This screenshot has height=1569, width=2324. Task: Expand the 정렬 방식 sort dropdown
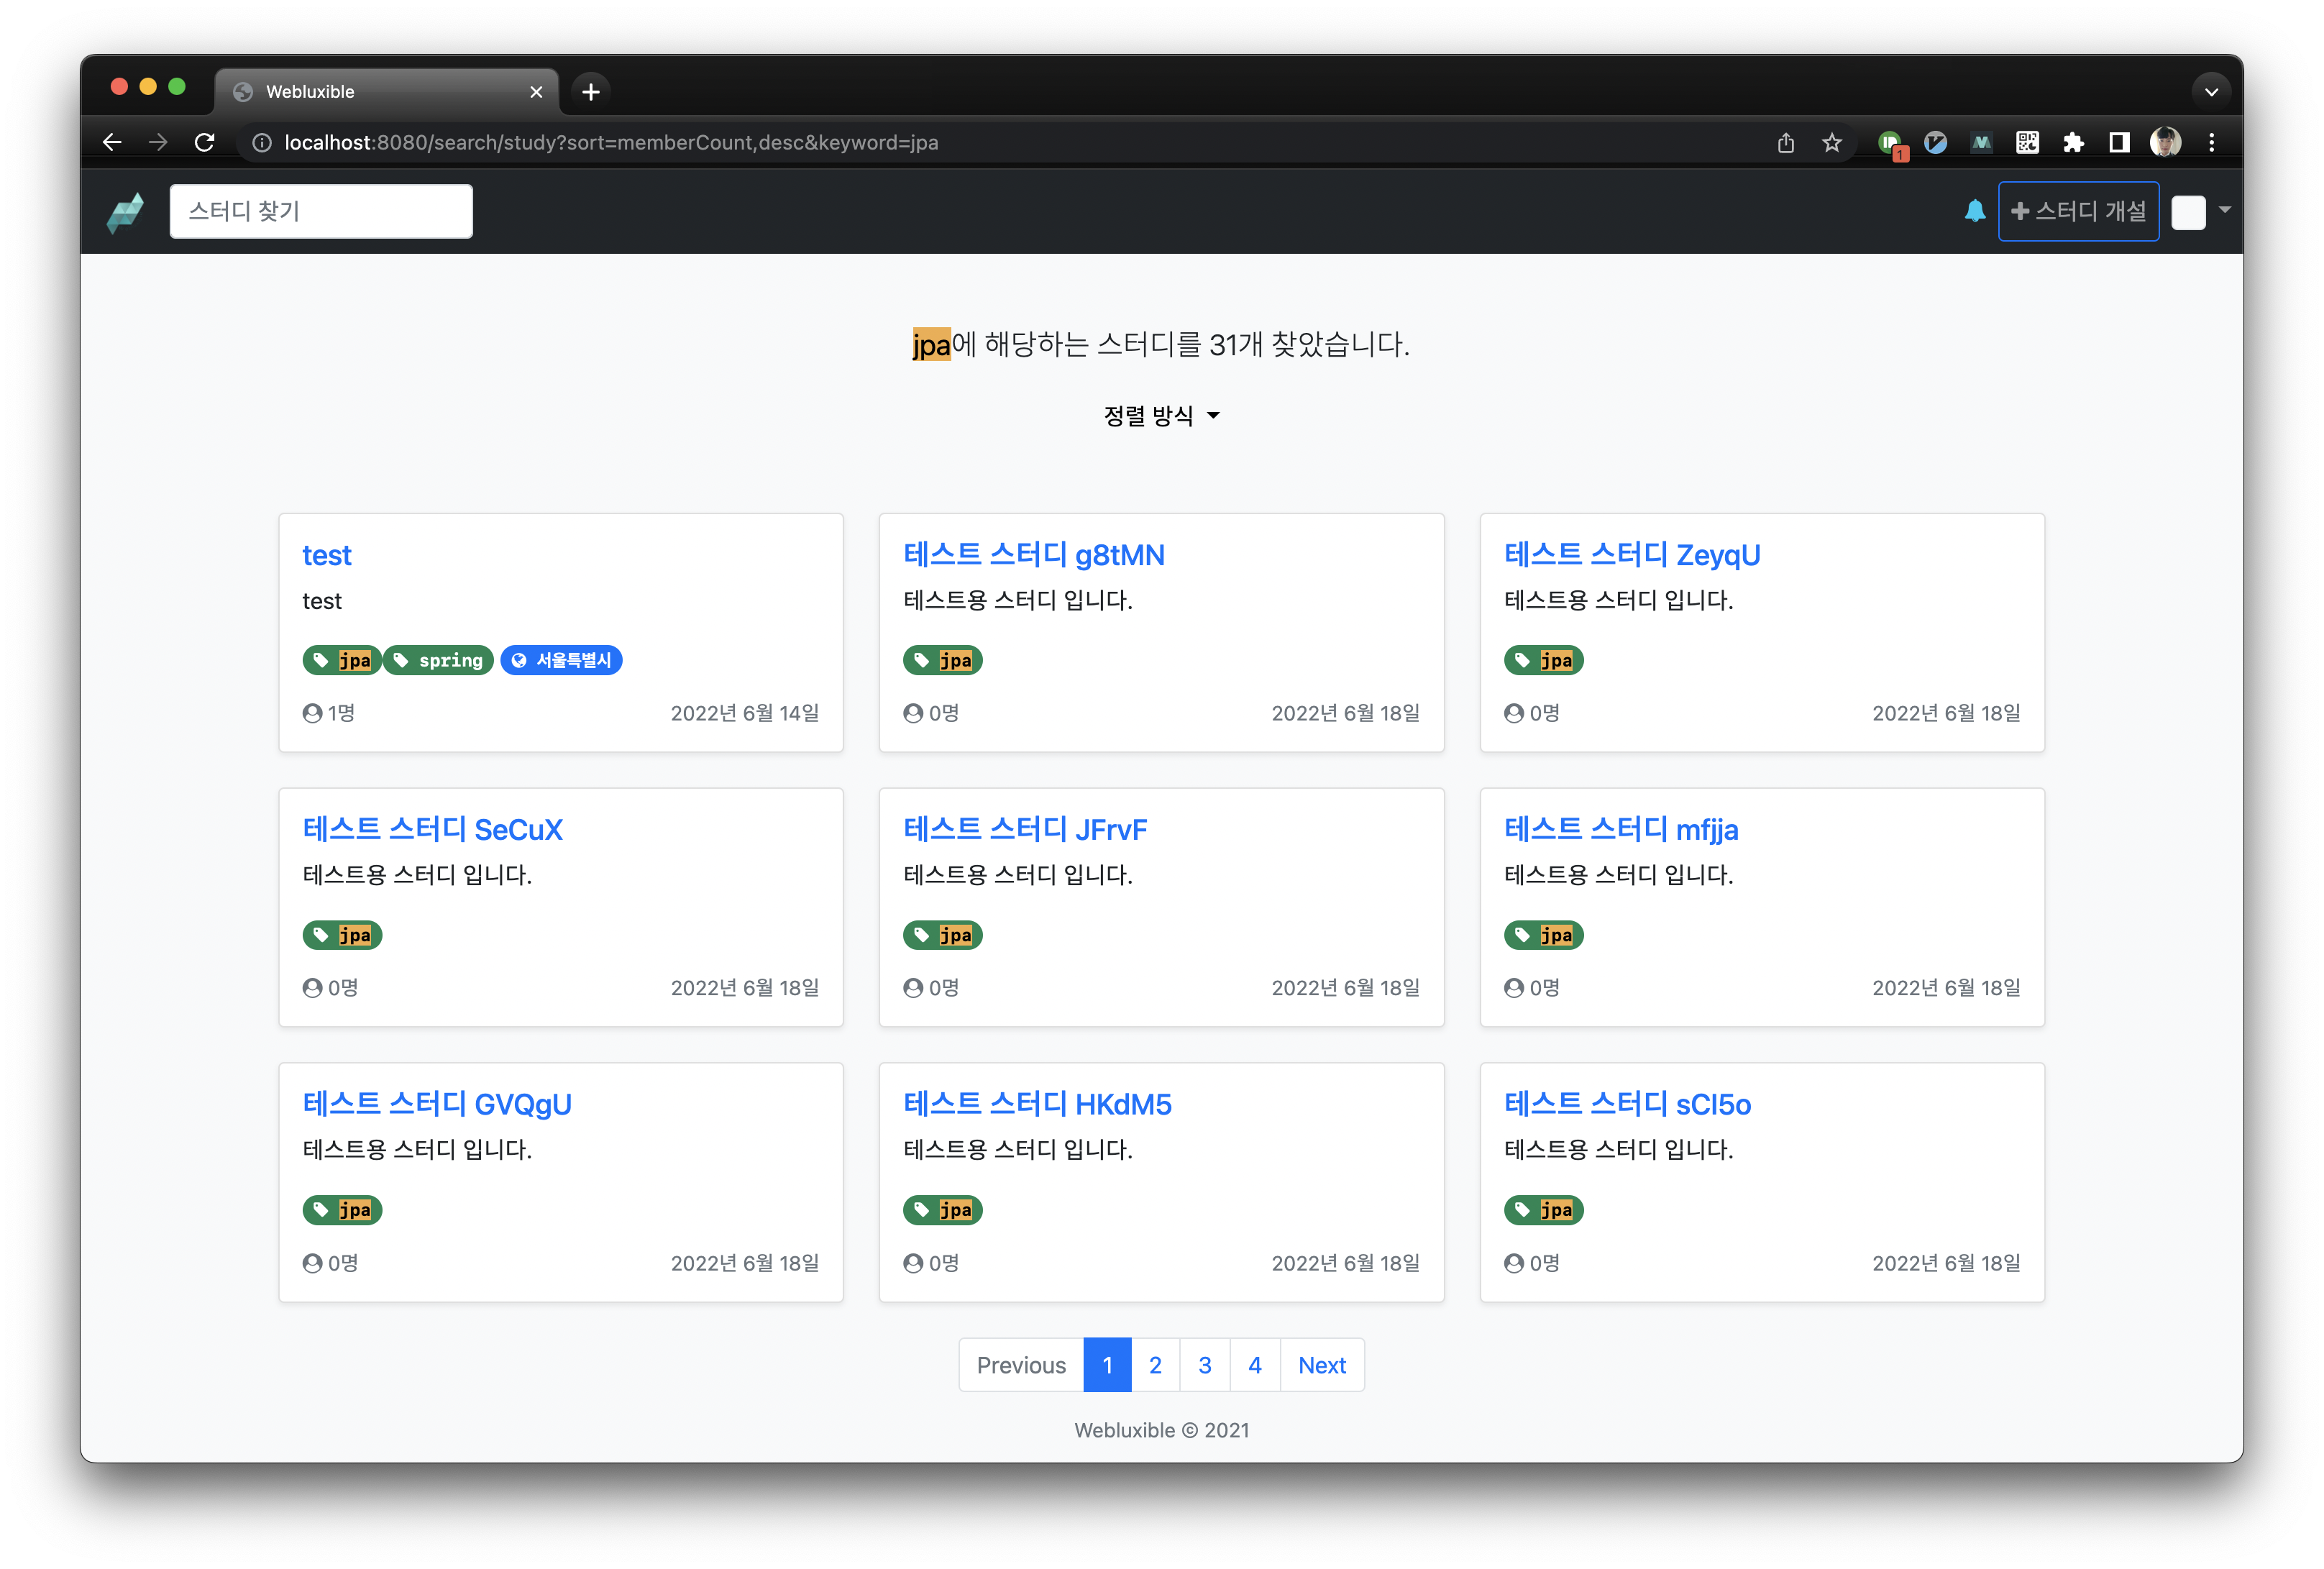1161,416
